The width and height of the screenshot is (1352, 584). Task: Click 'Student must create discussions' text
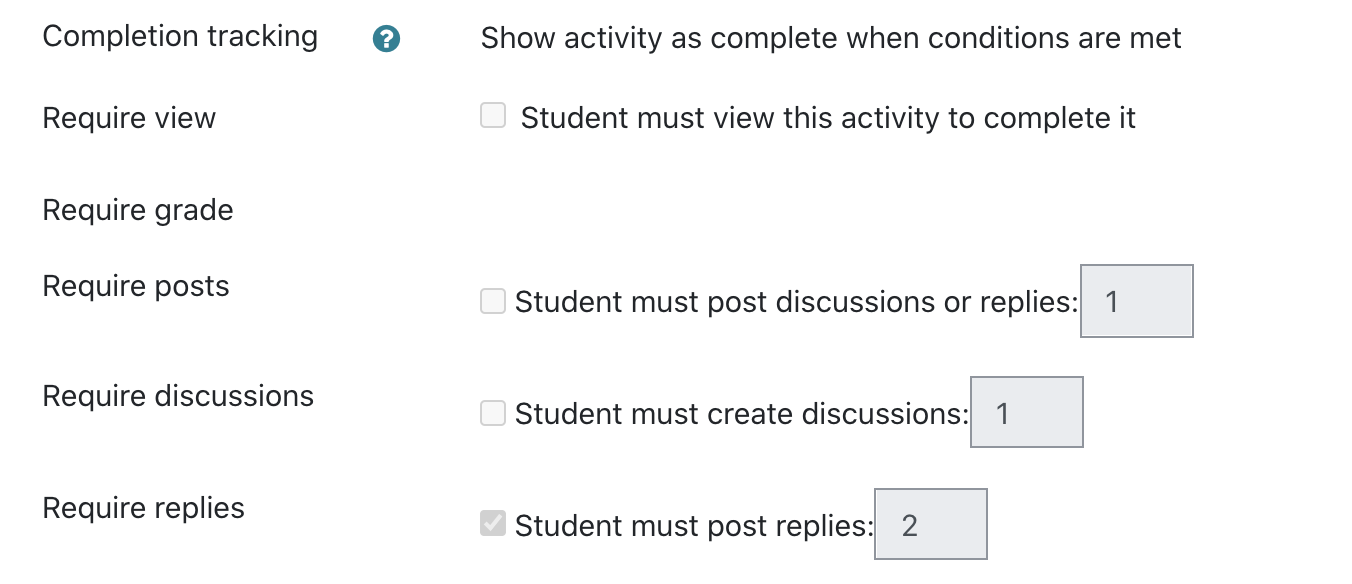742,414
